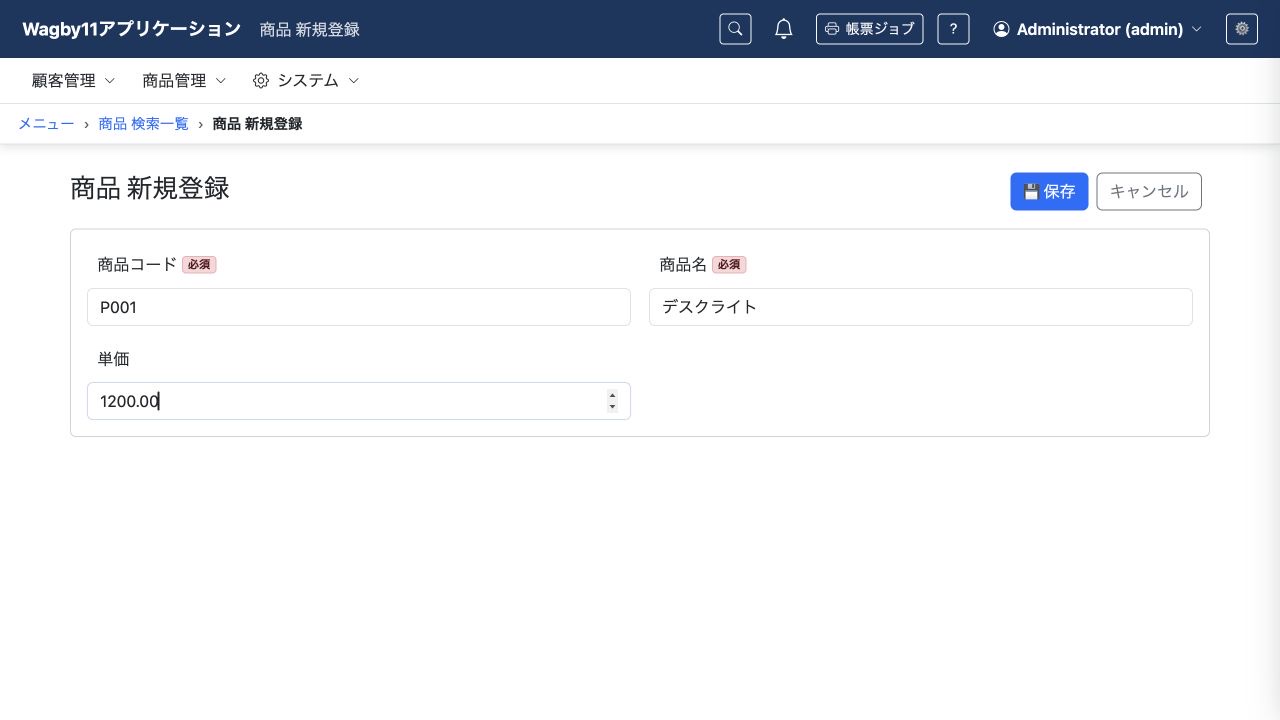The width and height of the screenshot is (1280, 720).
Task: Click the キャンセル button
Action: (1149, 192)
